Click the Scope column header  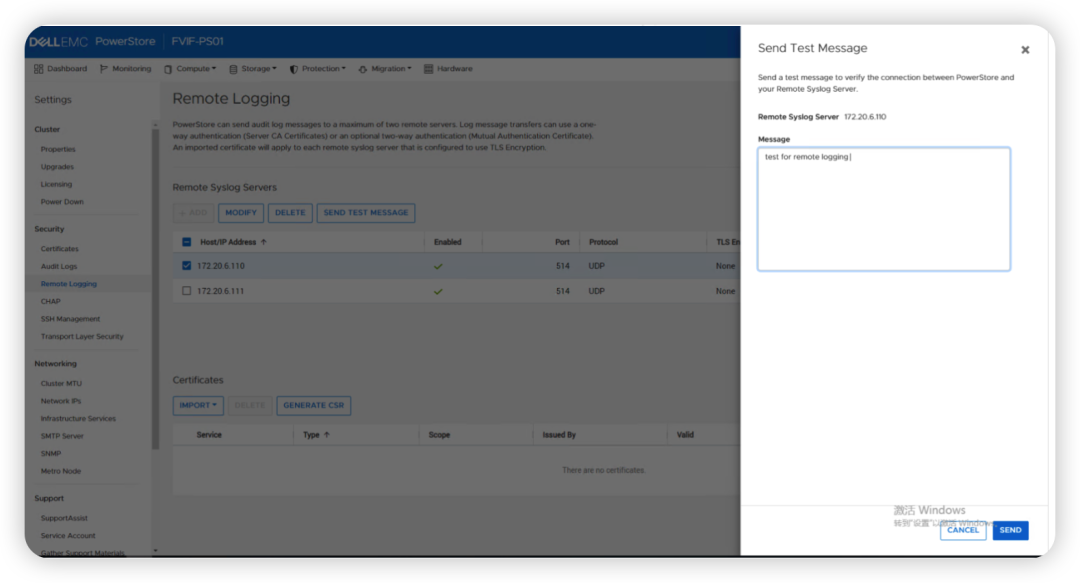pos(439,435)
